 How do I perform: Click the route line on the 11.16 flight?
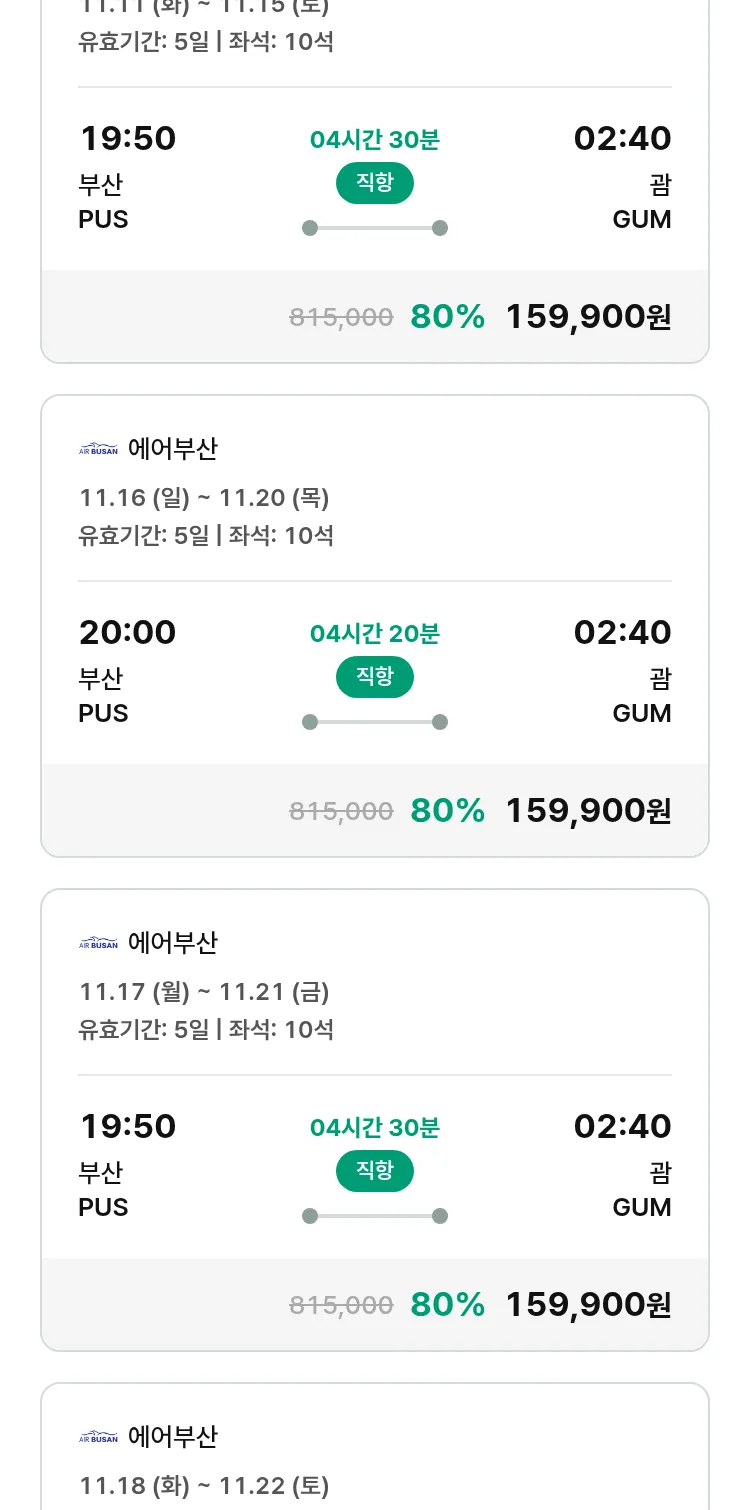[x=375, y=722]
